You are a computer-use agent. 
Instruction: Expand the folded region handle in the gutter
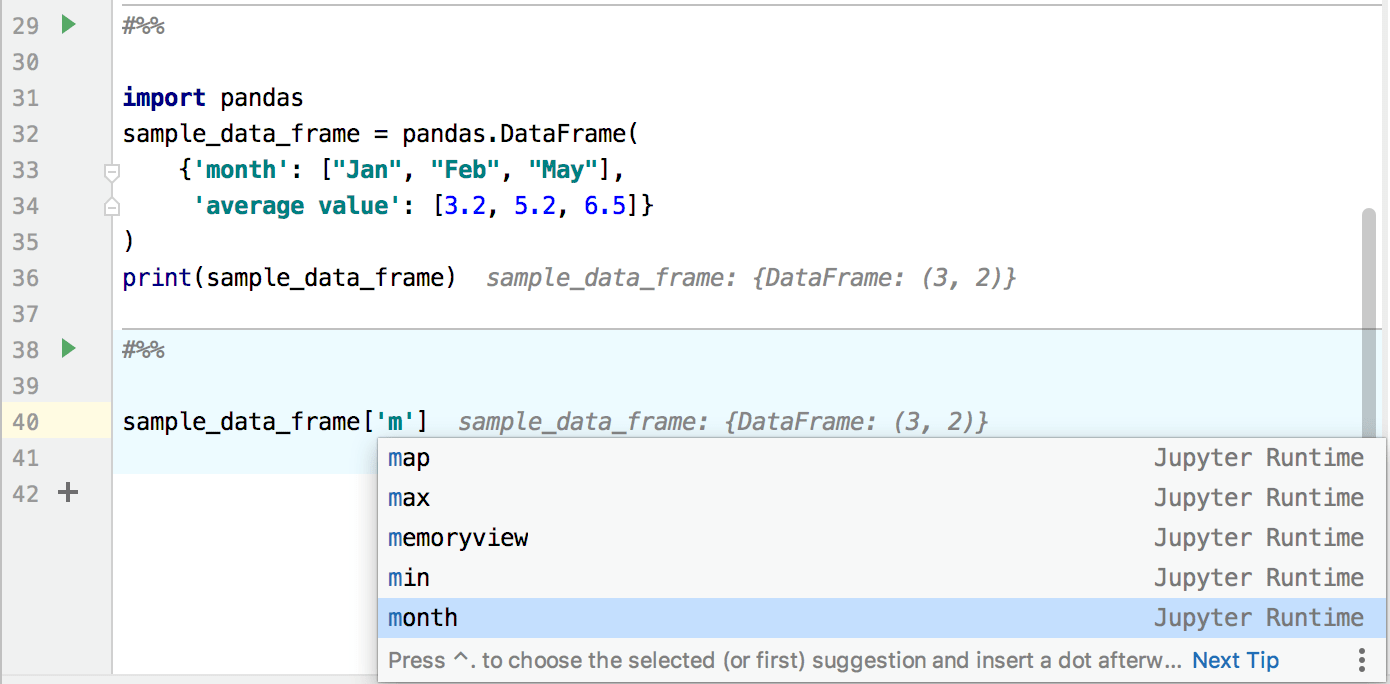click(111, 172)
